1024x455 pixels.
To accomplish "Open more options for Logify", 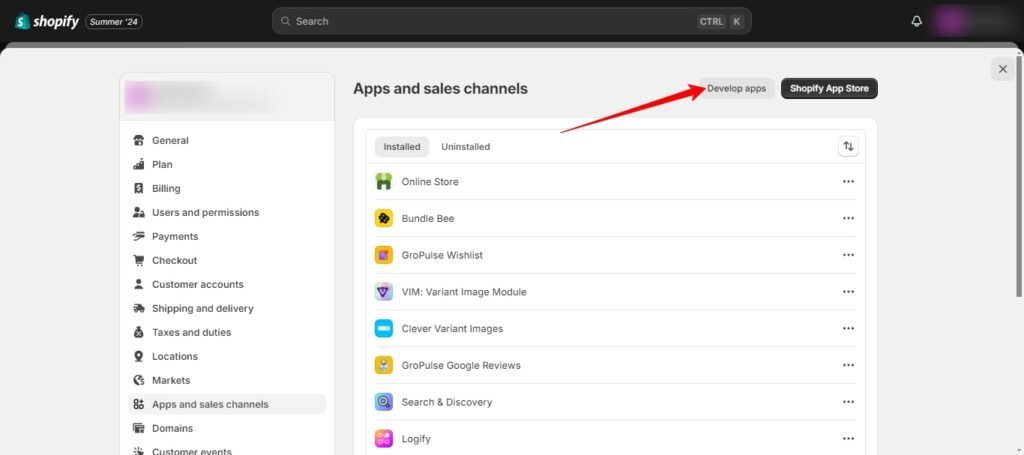I will tap(848, 439).
